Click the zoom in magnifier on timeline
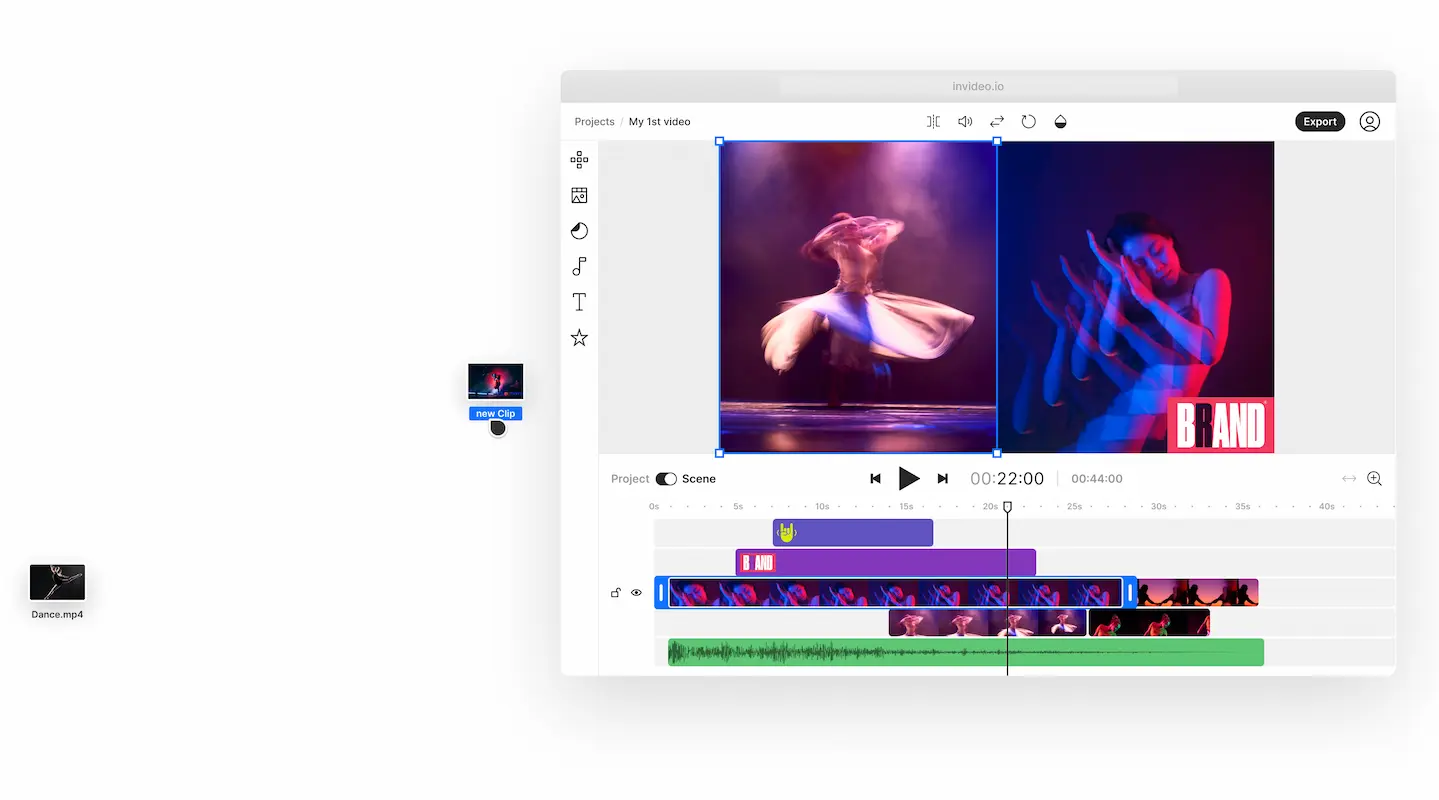 tap(1375, 479)
